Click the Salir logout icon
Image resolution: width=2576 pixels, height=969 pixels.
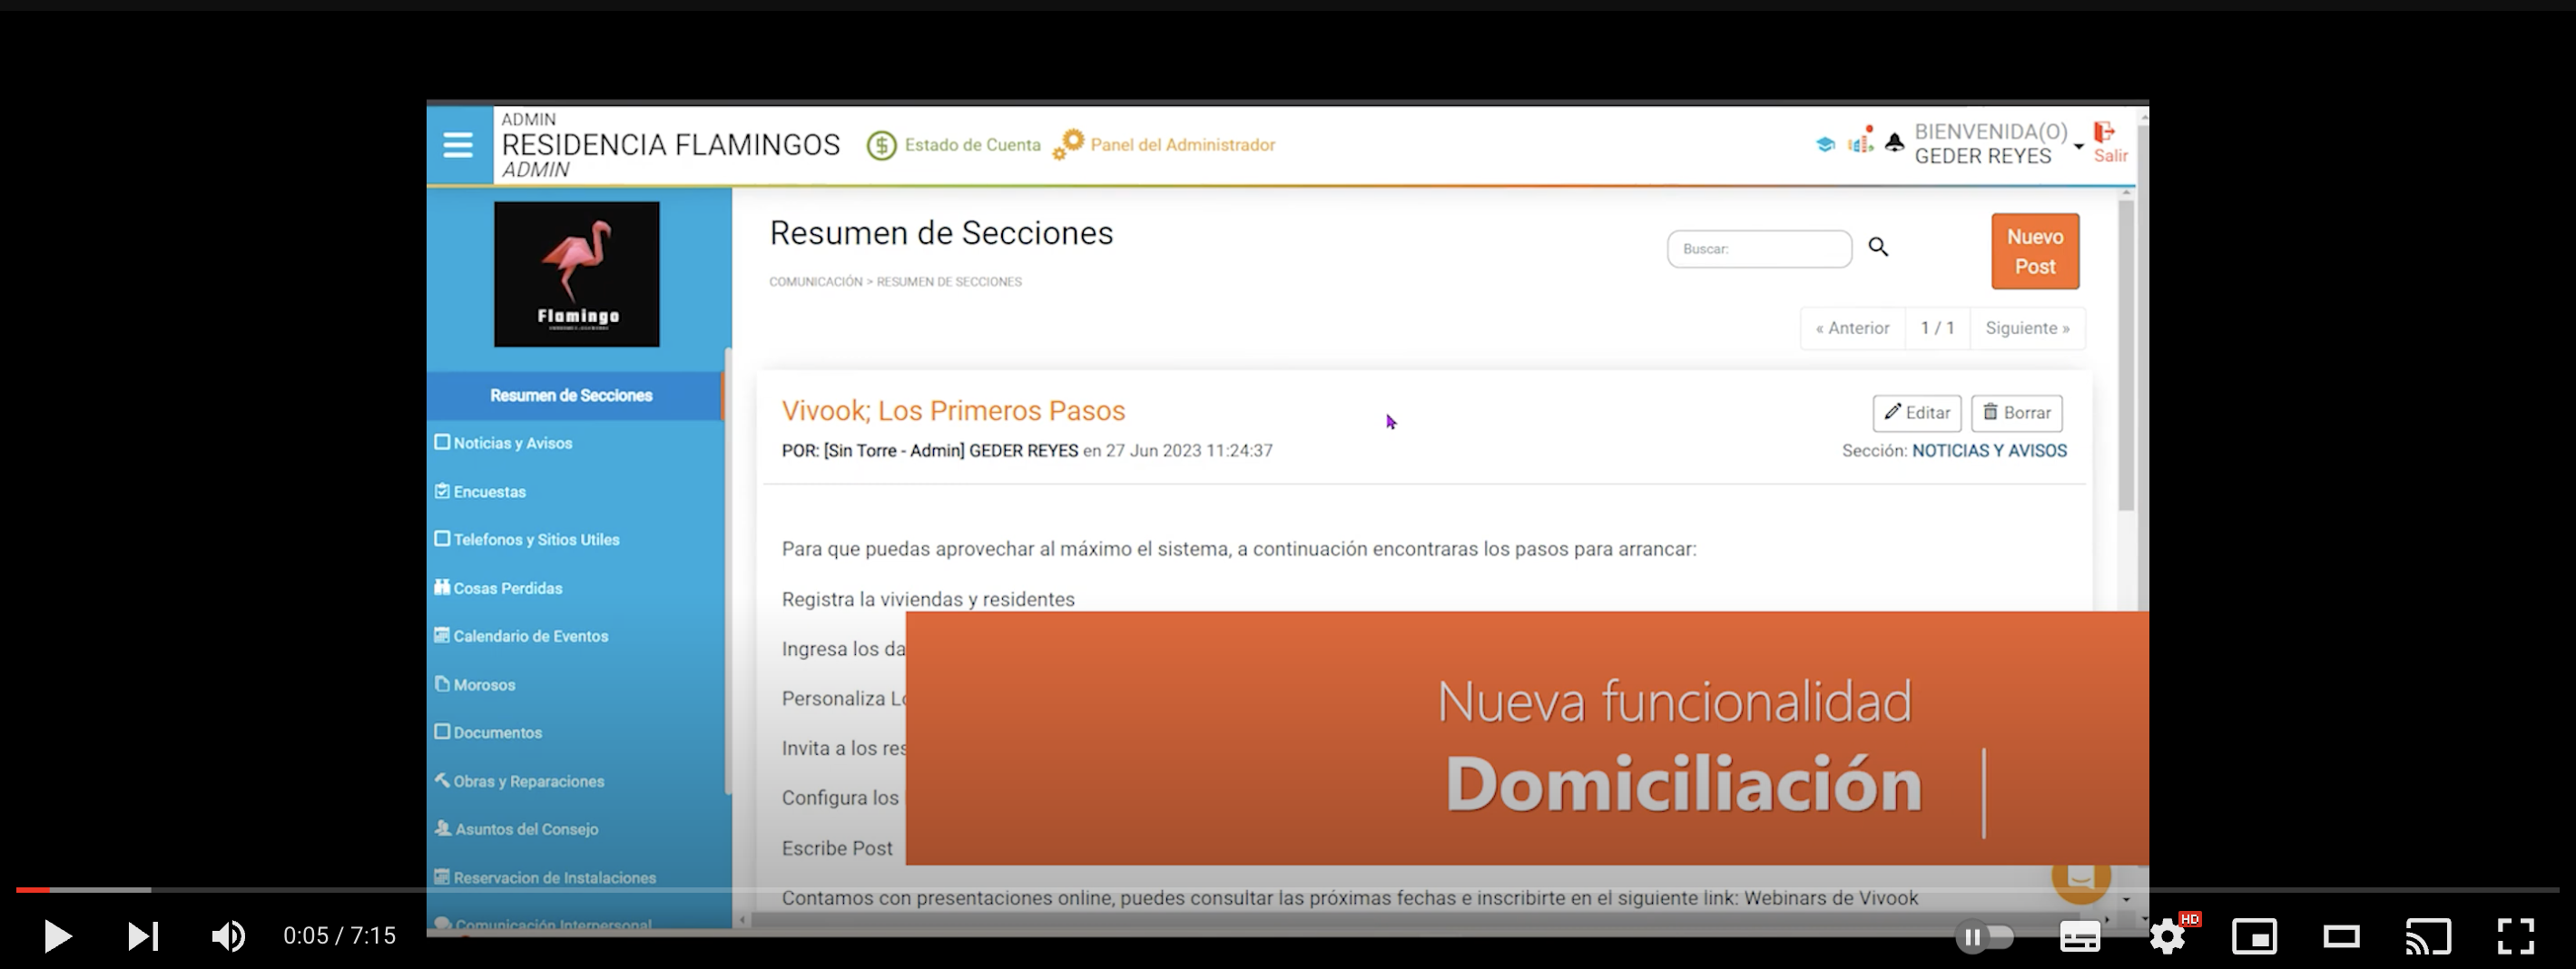pos(2106,133)
